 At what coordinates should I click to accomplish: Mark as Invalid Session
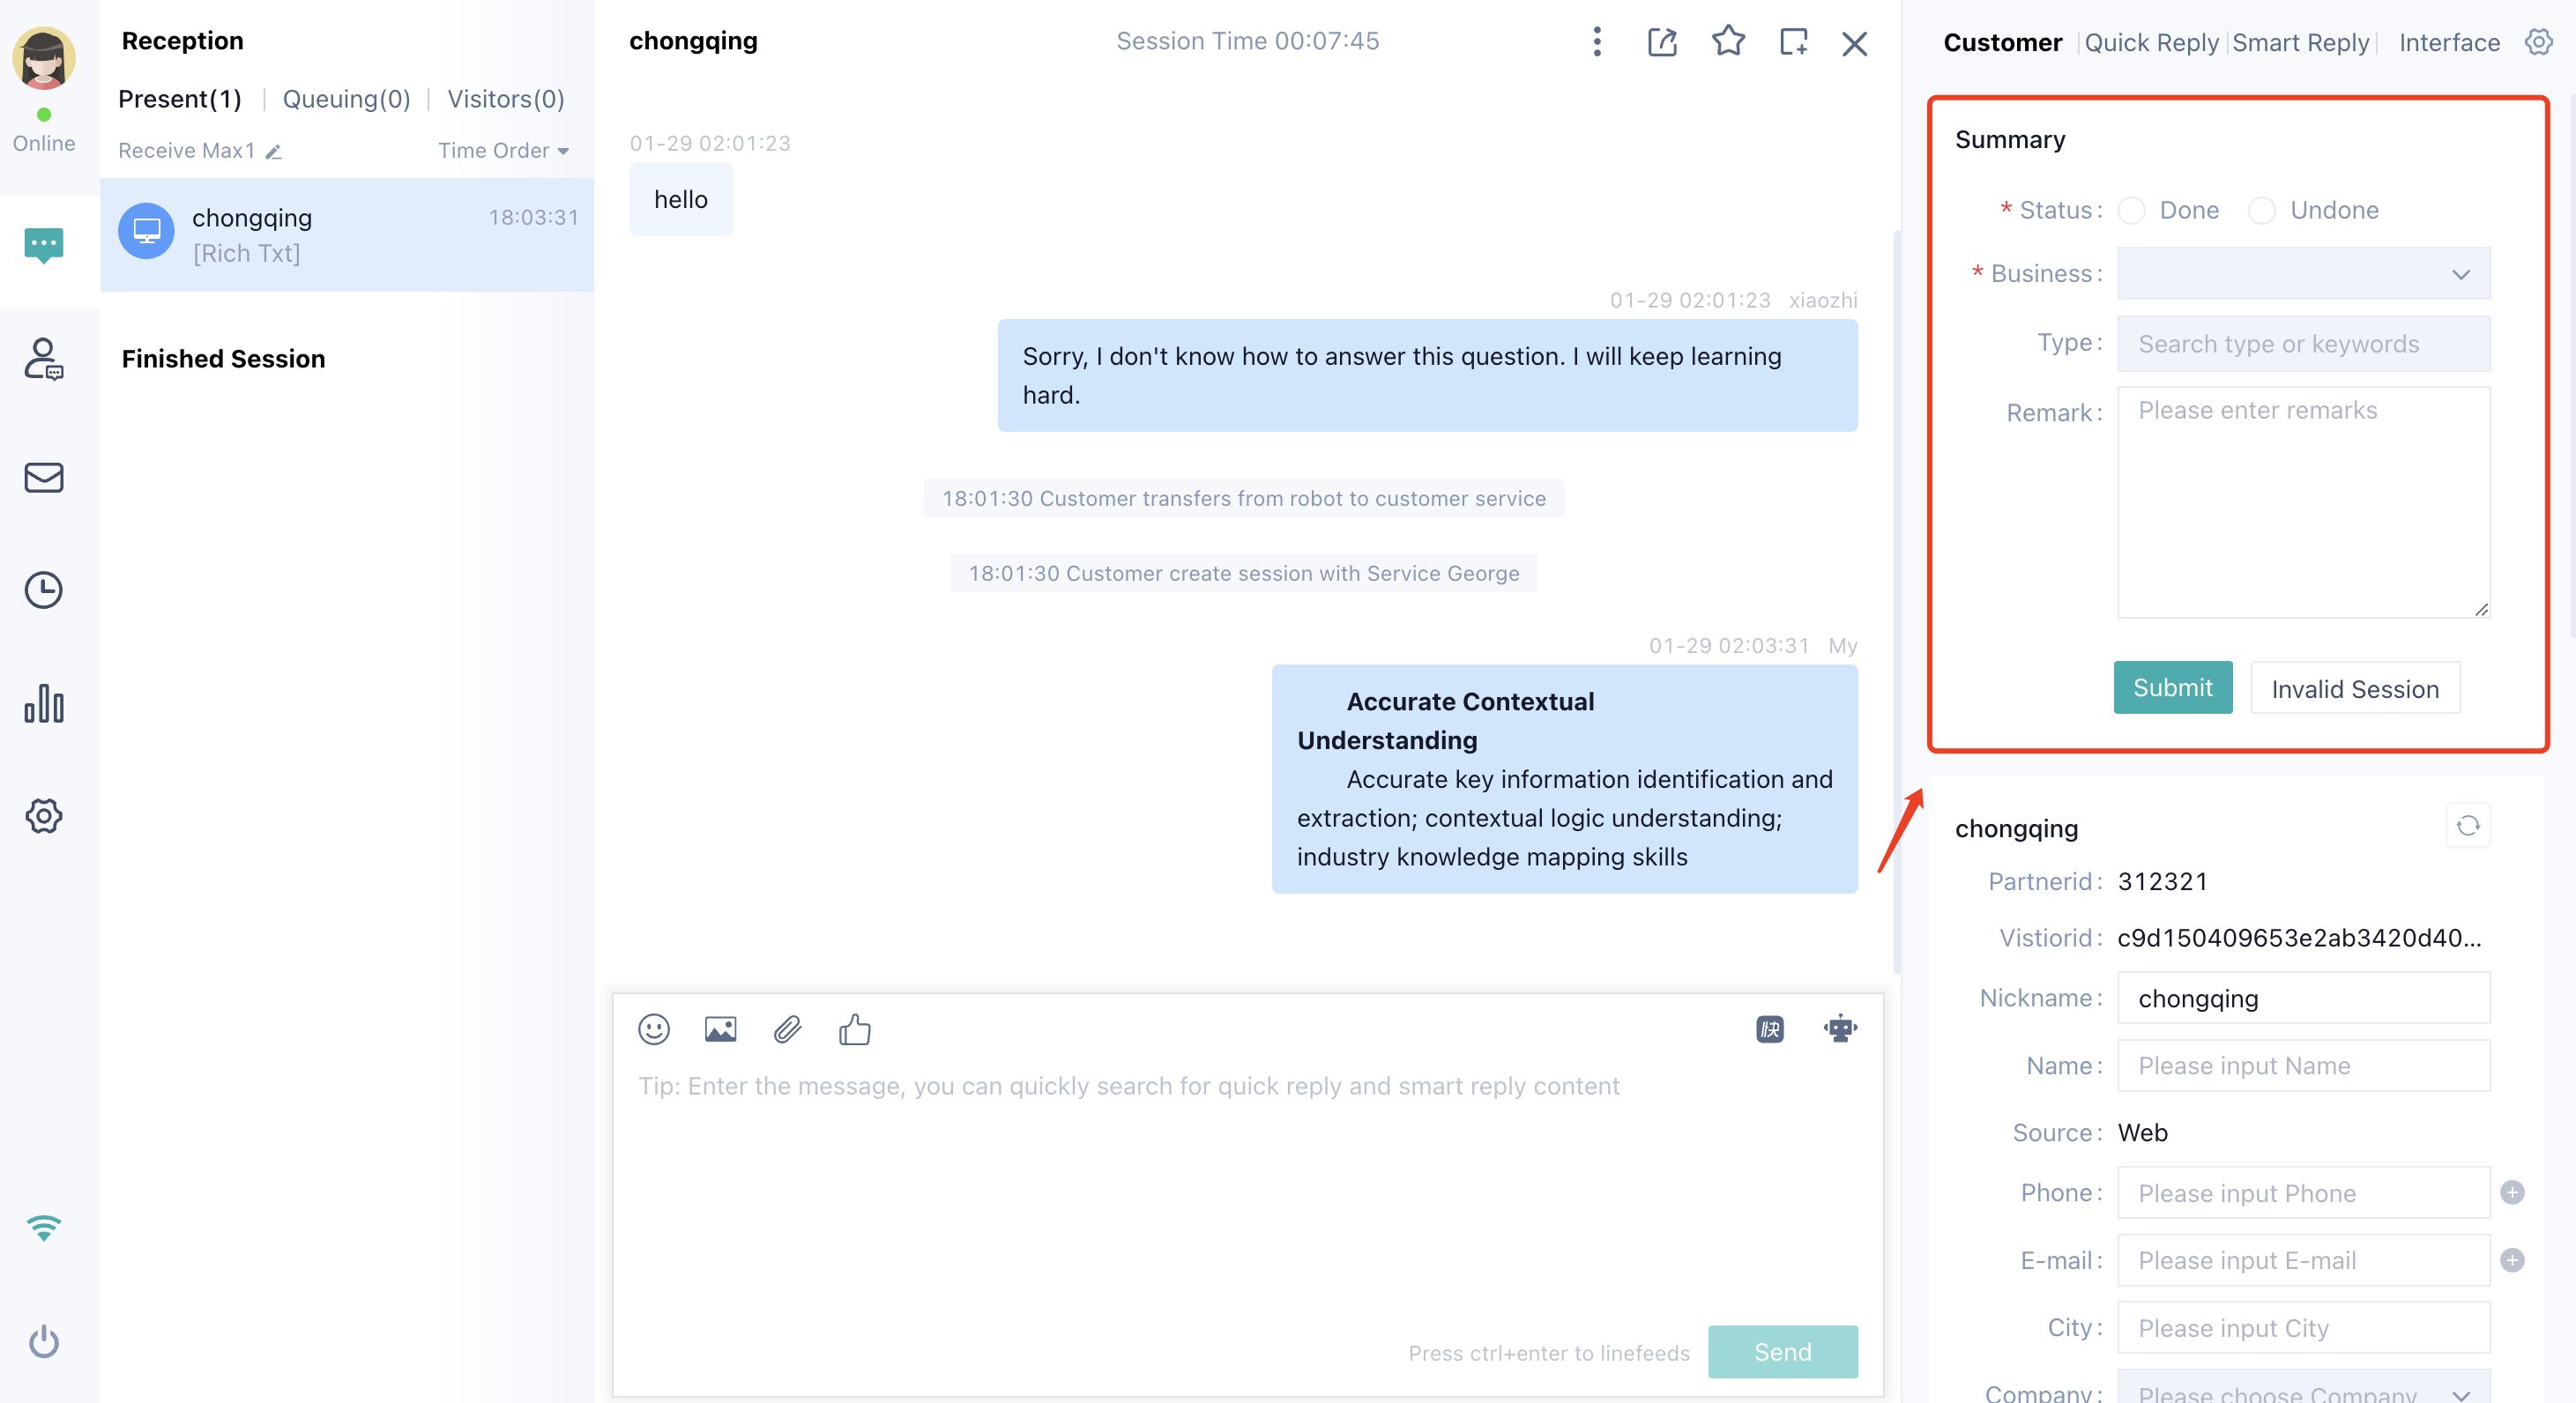pyautogui.click(x=2355, y=688)
